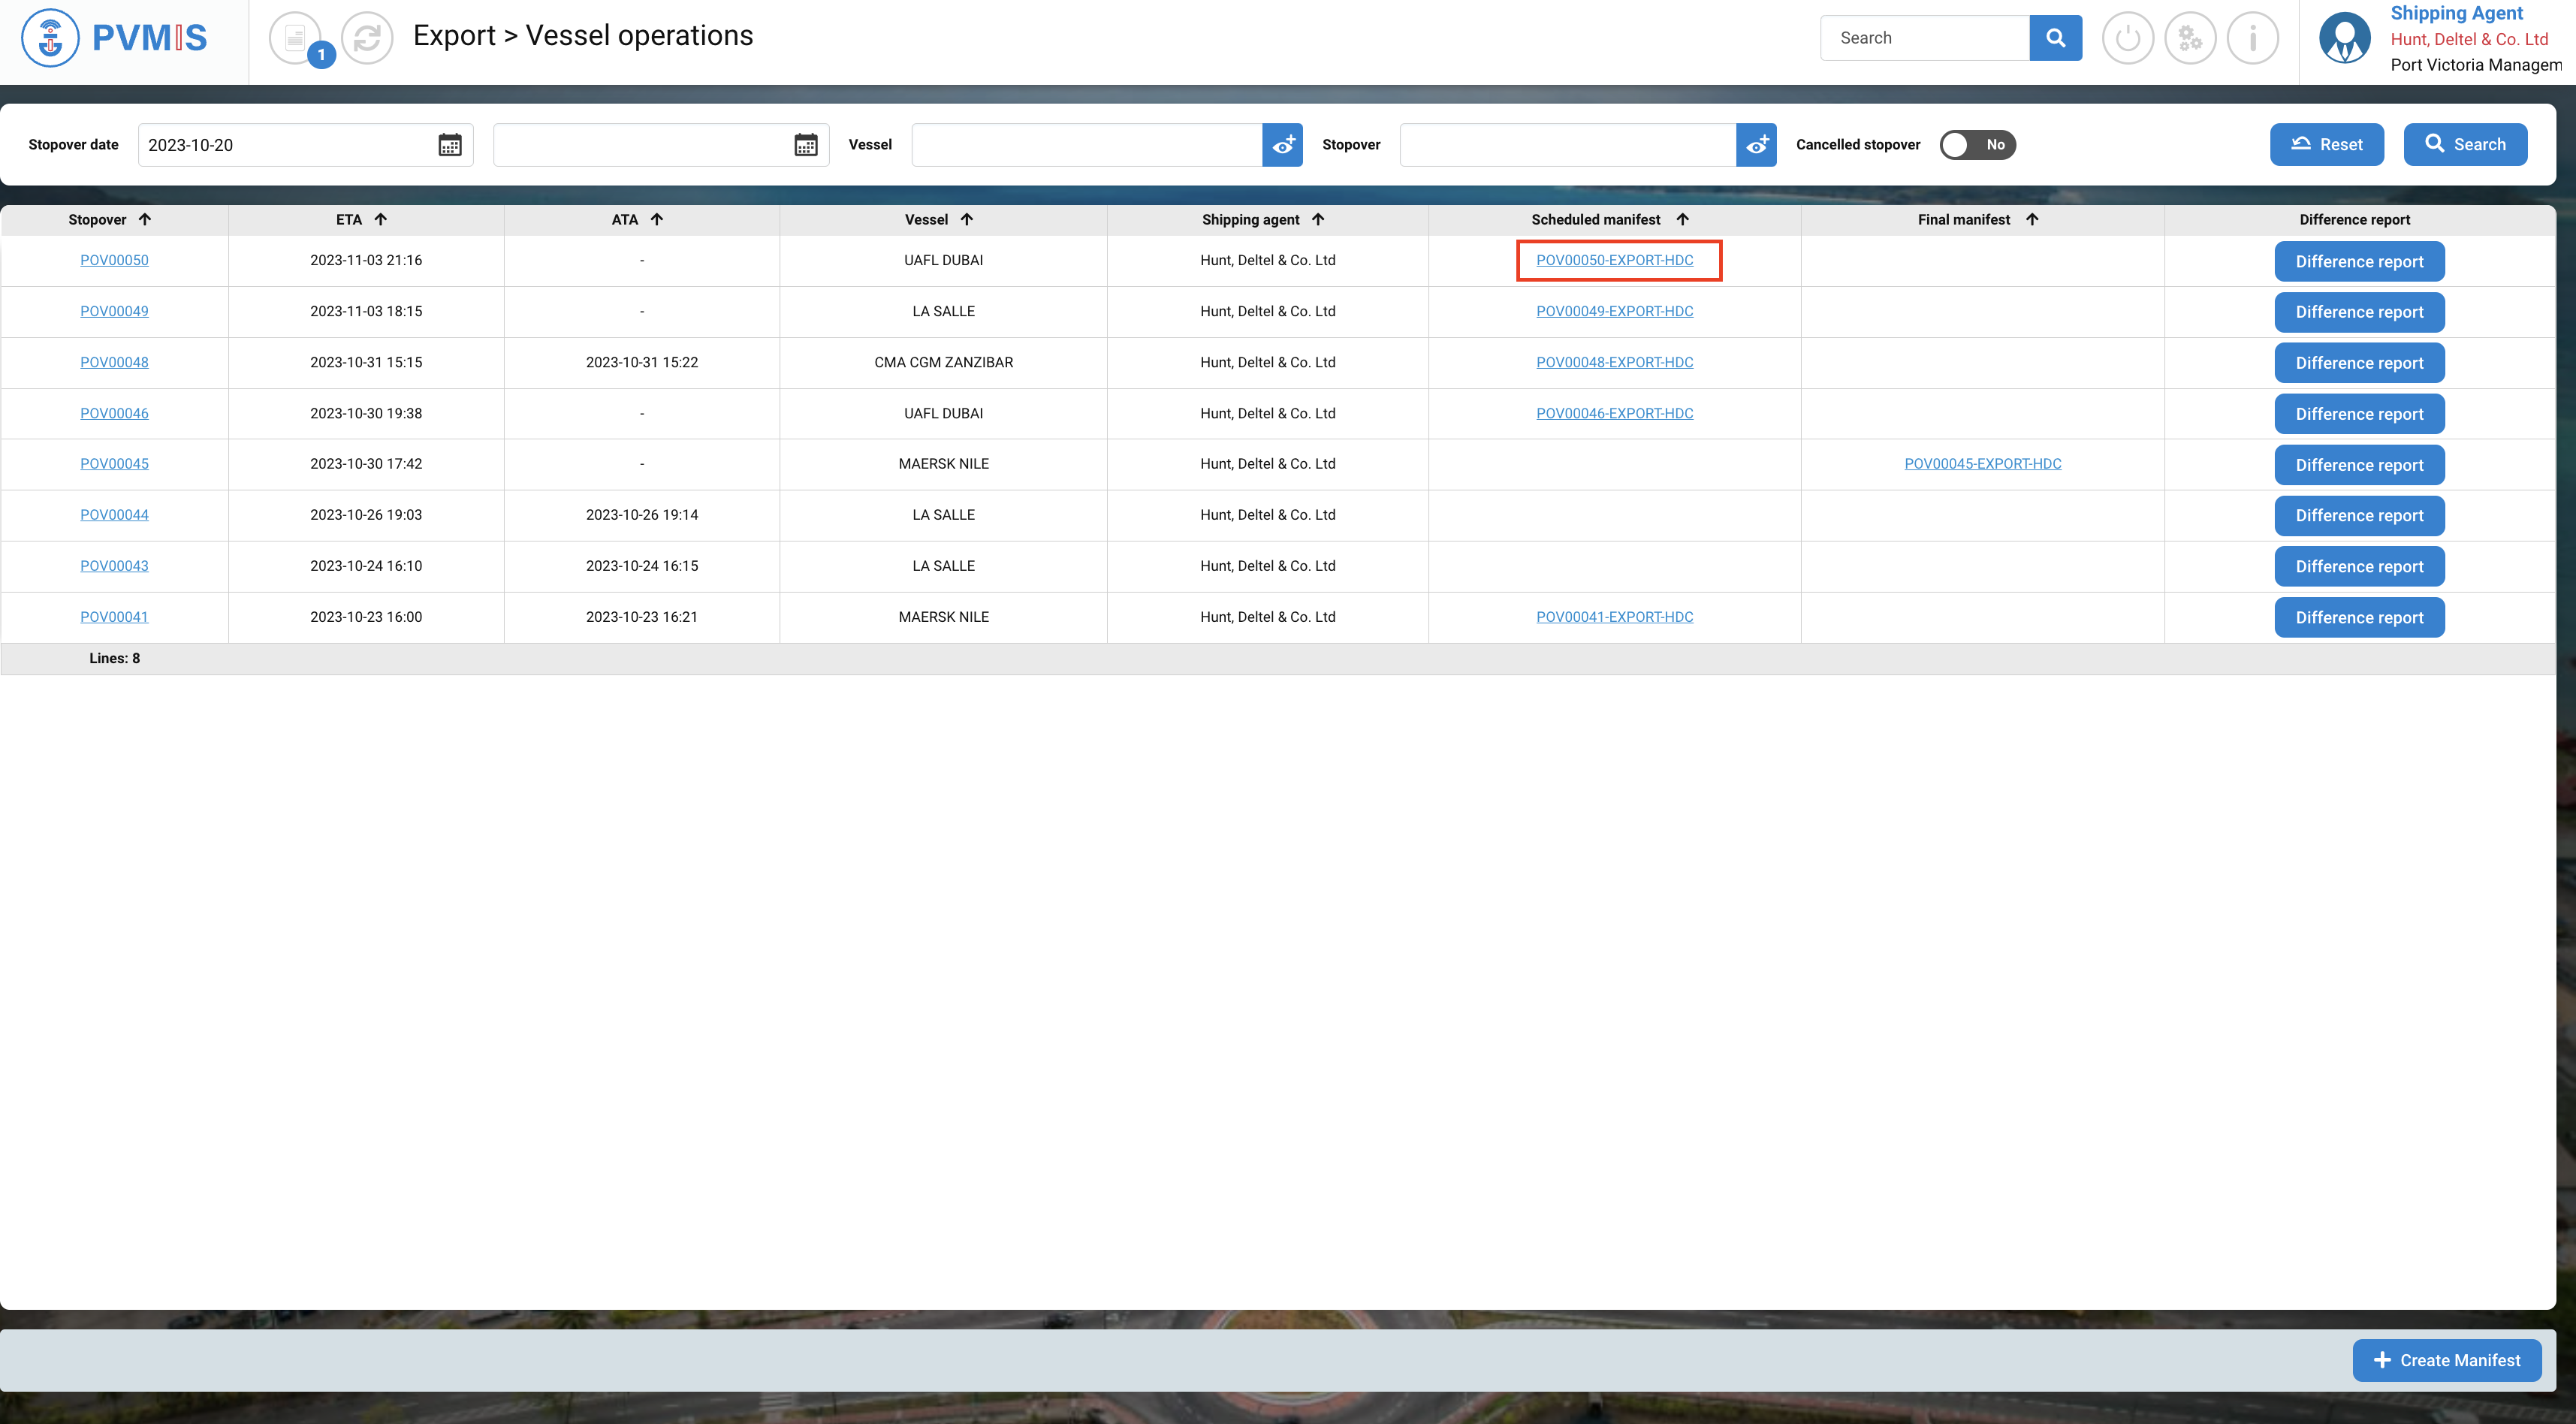Open calendar picker for end Stopover date
2576x1424 pixels.
click(806, 145)
